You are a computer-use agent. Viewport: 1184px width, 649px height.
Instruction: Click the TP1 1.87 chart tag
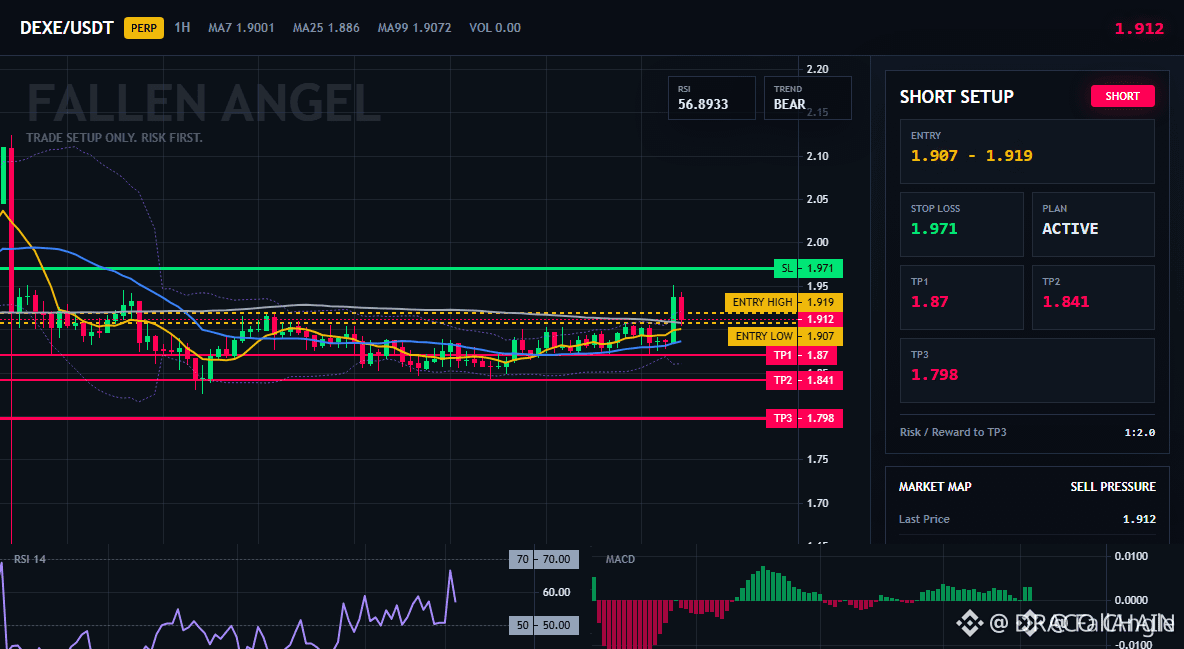click(x=801, y=355)
